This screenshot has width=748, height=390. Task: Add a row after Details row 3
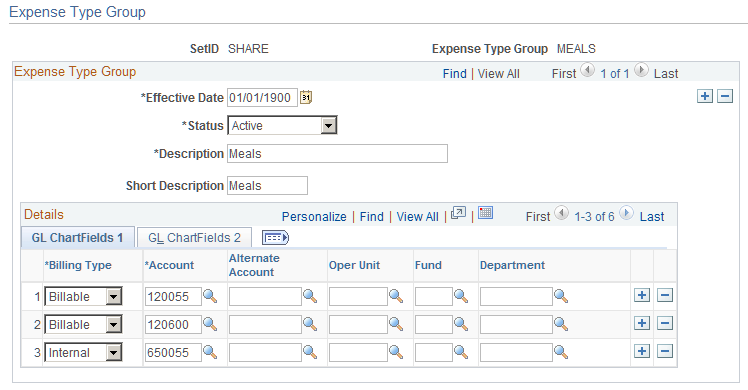tap(642, 351)
